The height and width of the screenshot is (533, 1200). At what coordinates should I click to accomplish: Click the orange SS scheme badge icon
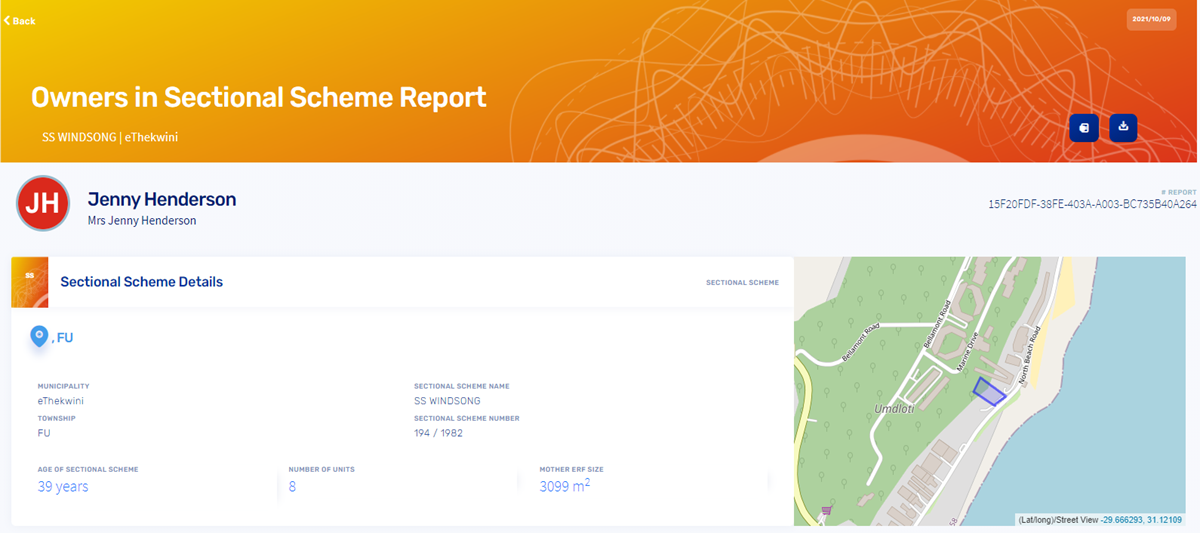30,282
